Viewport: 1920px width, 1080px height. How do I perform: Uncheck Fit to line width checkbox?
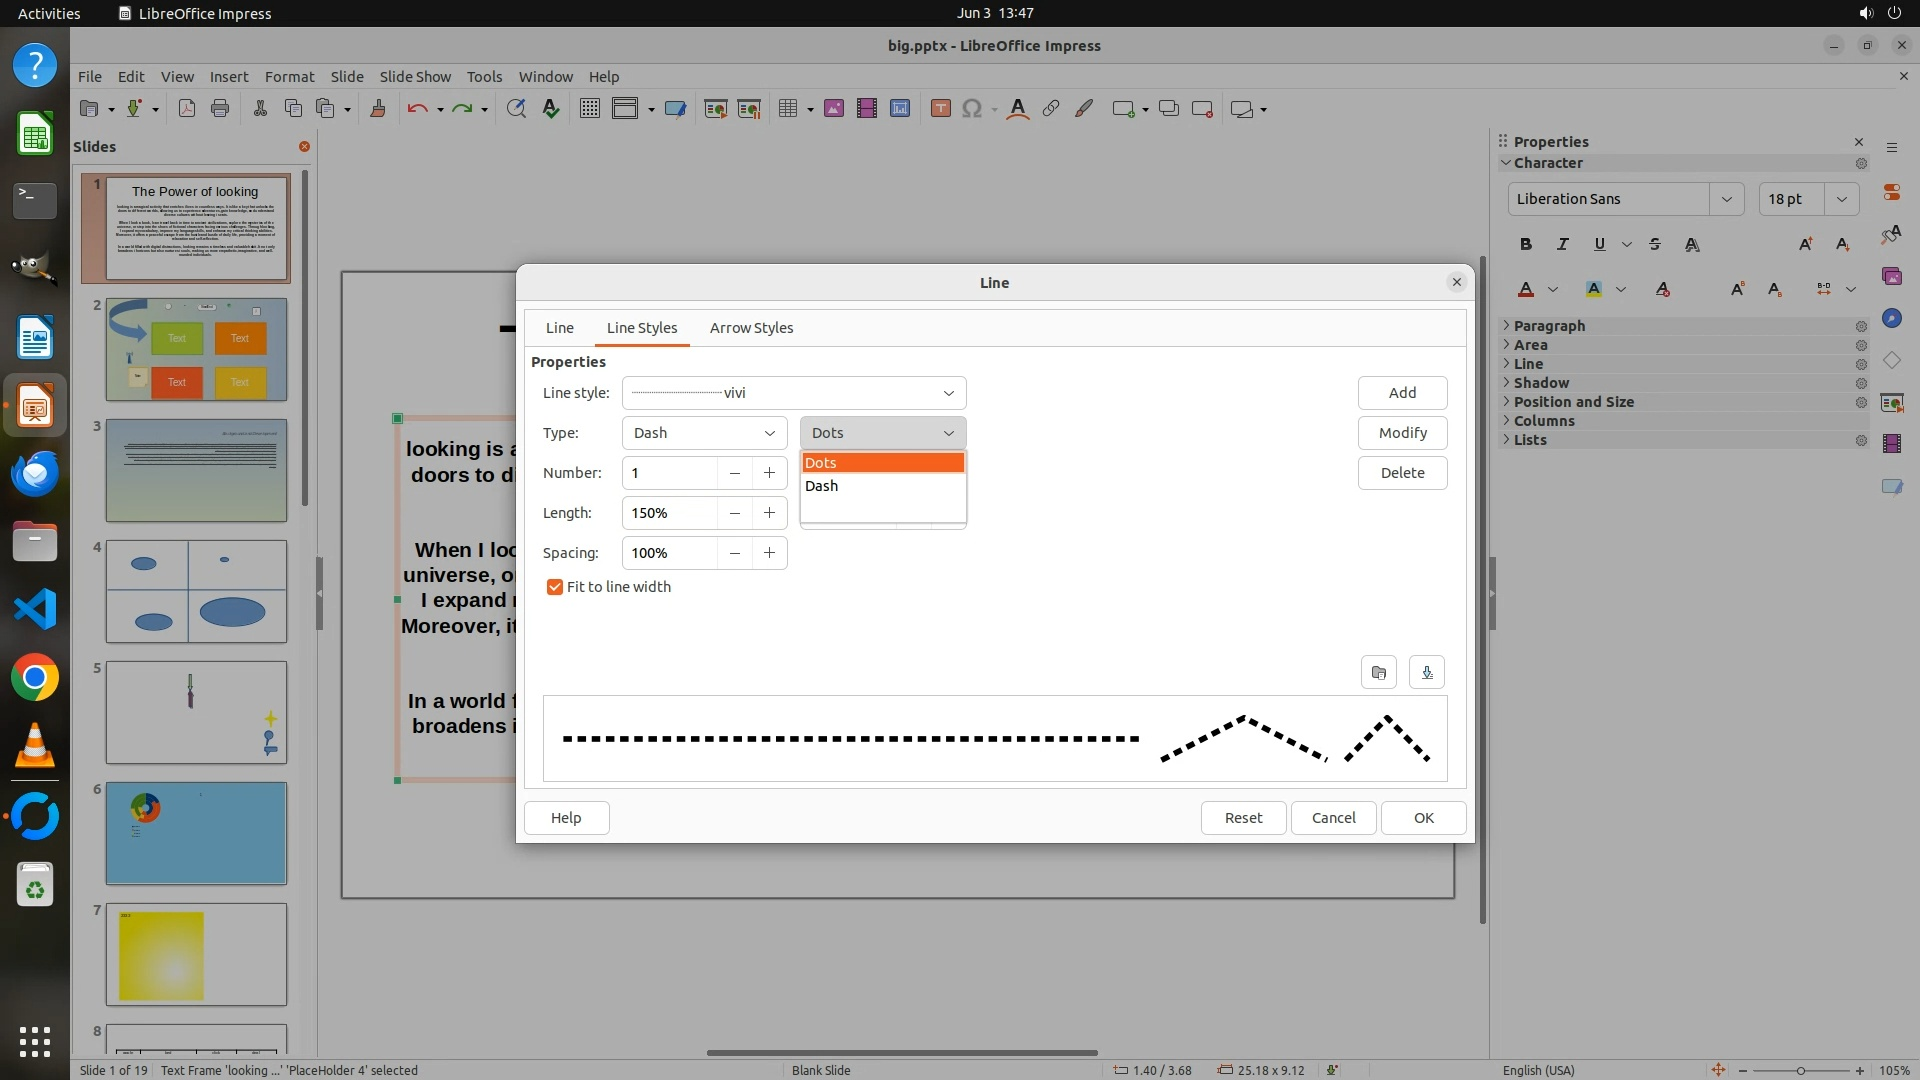(555, 587)
